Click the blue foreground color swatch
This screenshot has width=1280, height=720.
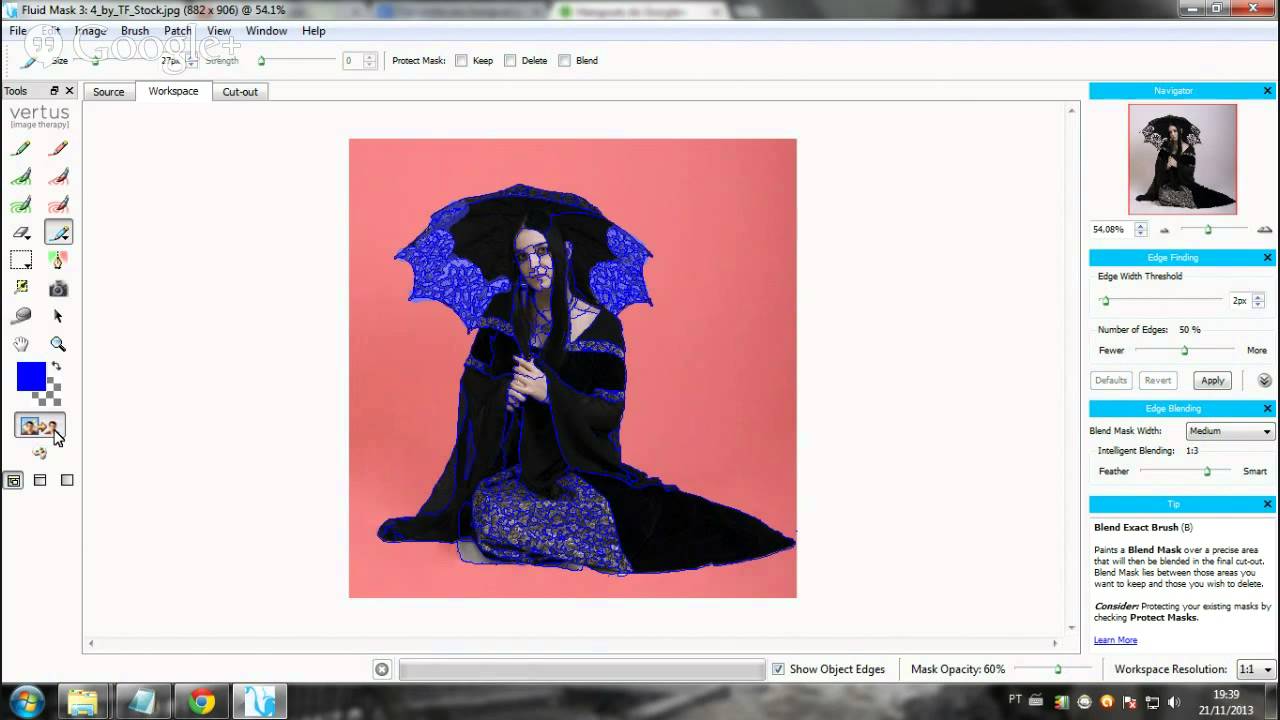point(31,376)
